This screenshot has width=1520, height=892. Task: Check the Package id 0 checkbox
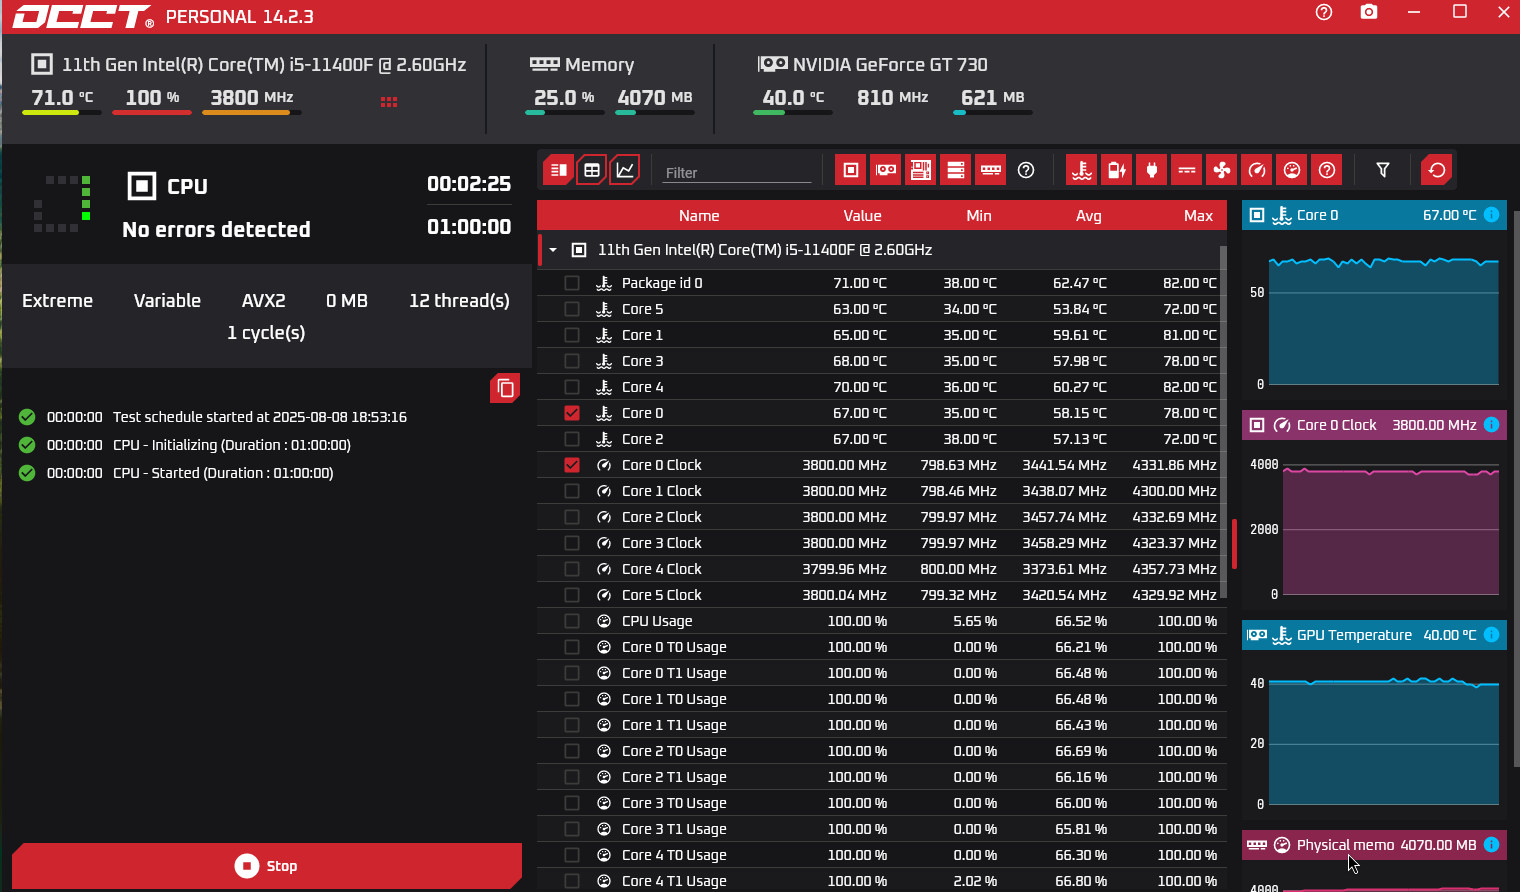[x=572, y=283]
